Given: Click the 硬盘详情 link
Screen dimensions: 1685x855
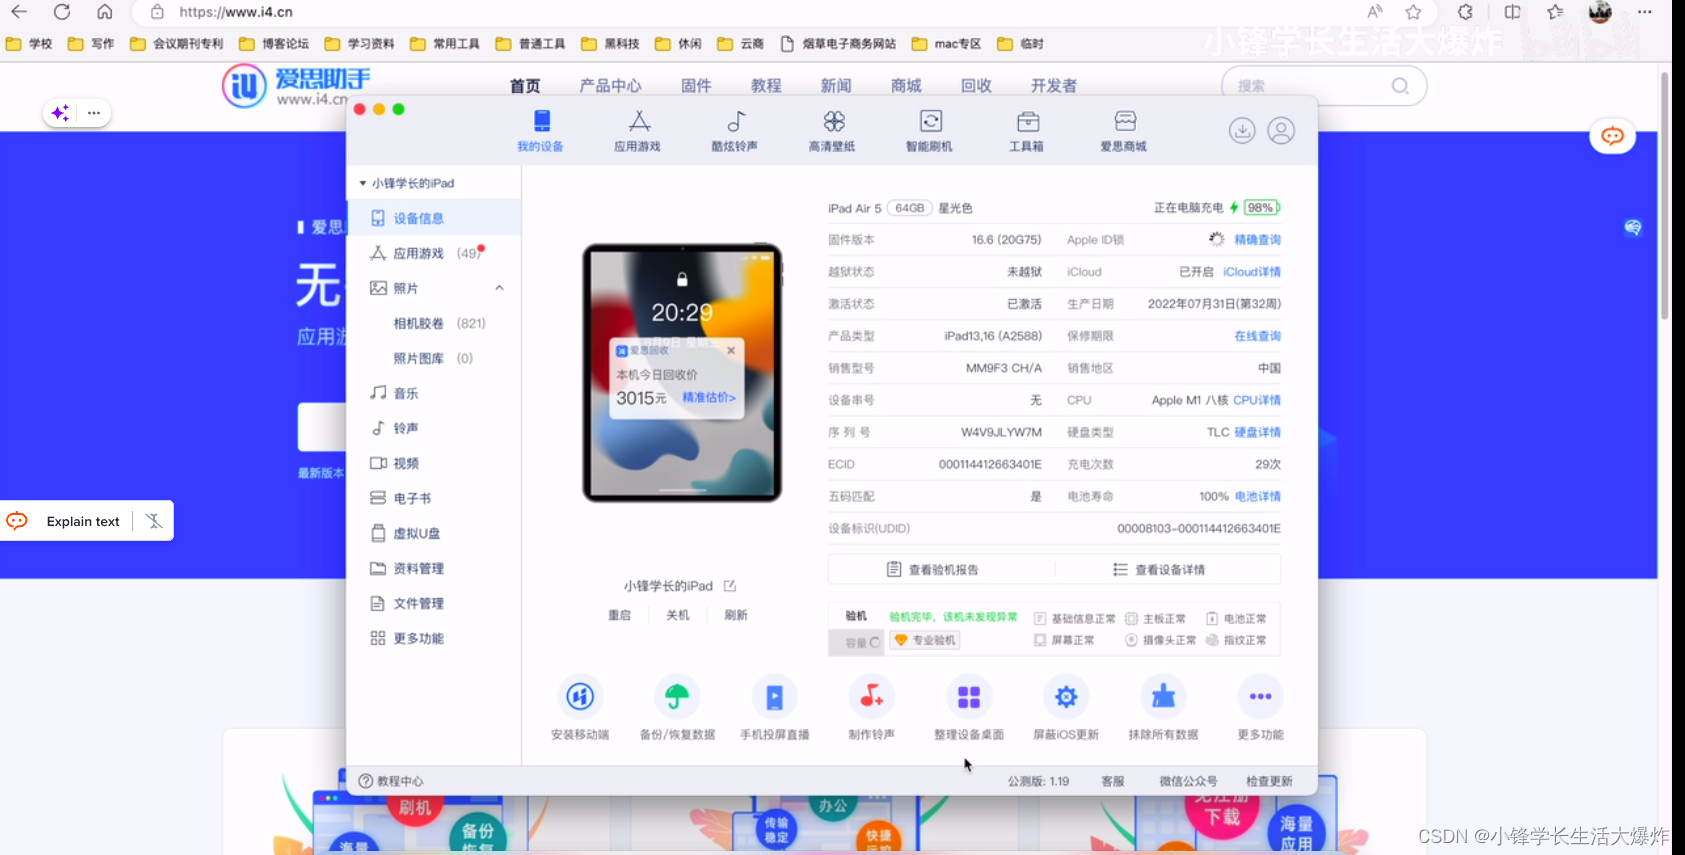Looking at the screenshot, I should [1257, 432].
